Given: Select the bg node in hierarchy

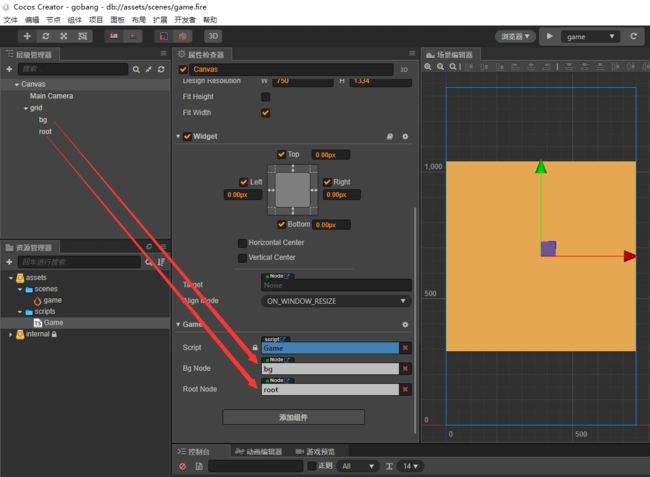Looking at the screenshot, I should click(43, 120).
